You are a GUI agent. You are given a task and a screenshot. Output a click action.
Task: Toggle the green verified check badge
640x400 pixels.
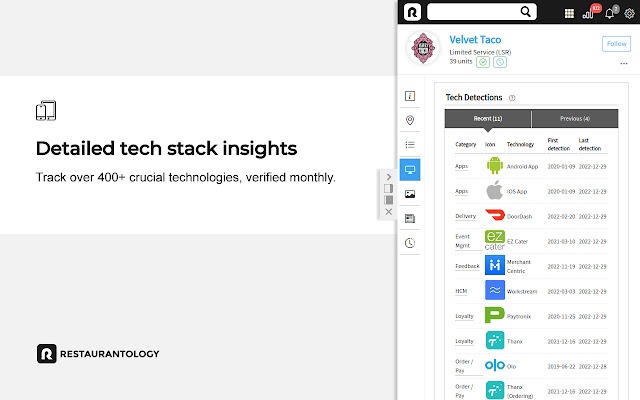click(x=483, y=62)
